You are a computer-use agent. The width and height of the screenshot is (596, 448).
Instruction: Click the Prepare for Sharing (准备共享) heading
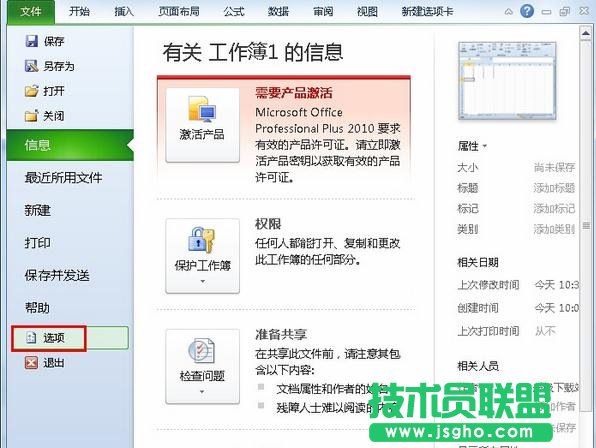click(281, 334)
